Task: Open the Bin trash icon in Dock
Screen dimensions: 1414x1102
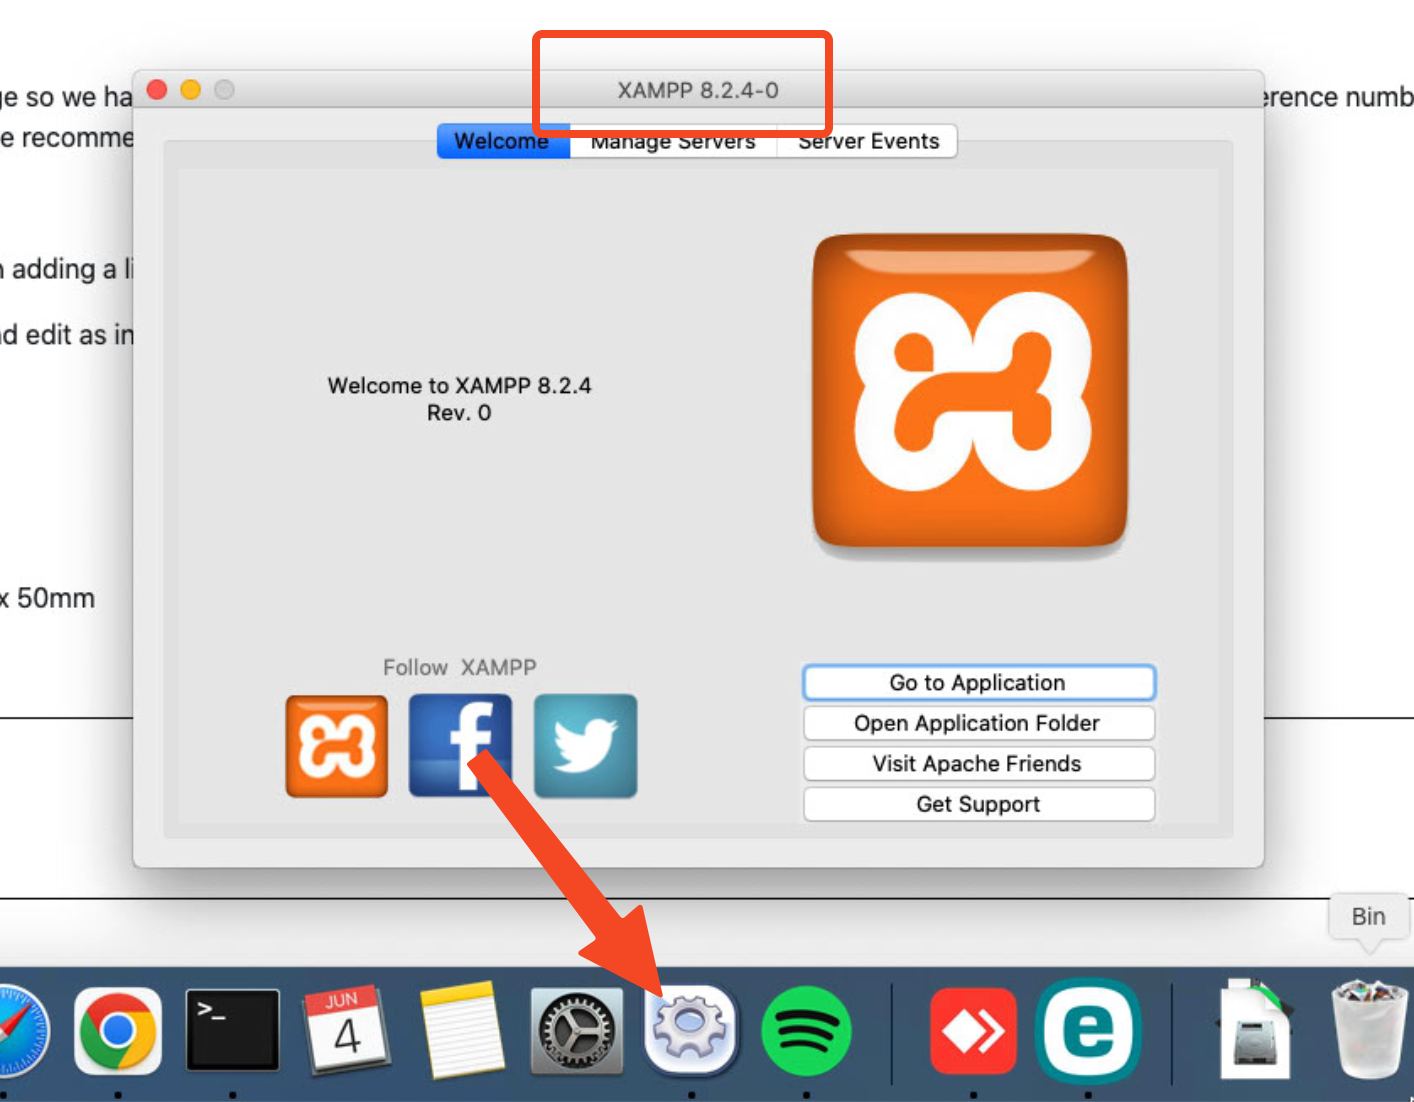Action: [1369, 1030]
